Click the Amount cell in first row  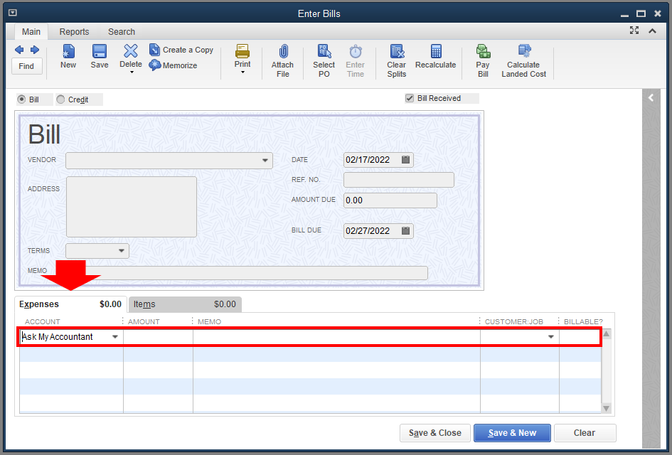click(158, 337)
